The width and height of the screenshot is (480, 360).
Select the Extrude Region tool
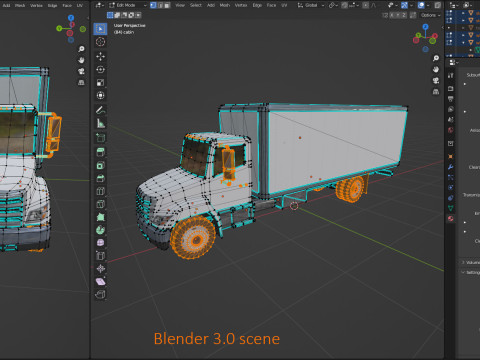point(100,152)
